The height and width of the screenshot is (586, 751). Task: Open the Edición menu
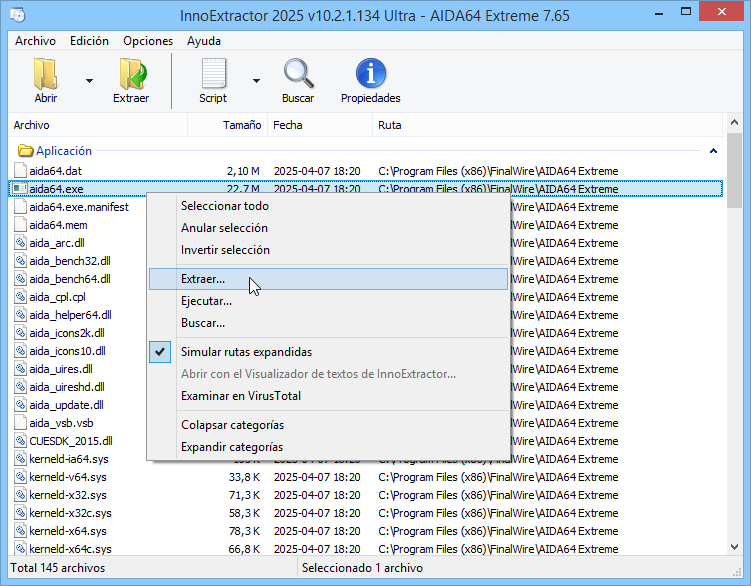[x=90, y=41]
